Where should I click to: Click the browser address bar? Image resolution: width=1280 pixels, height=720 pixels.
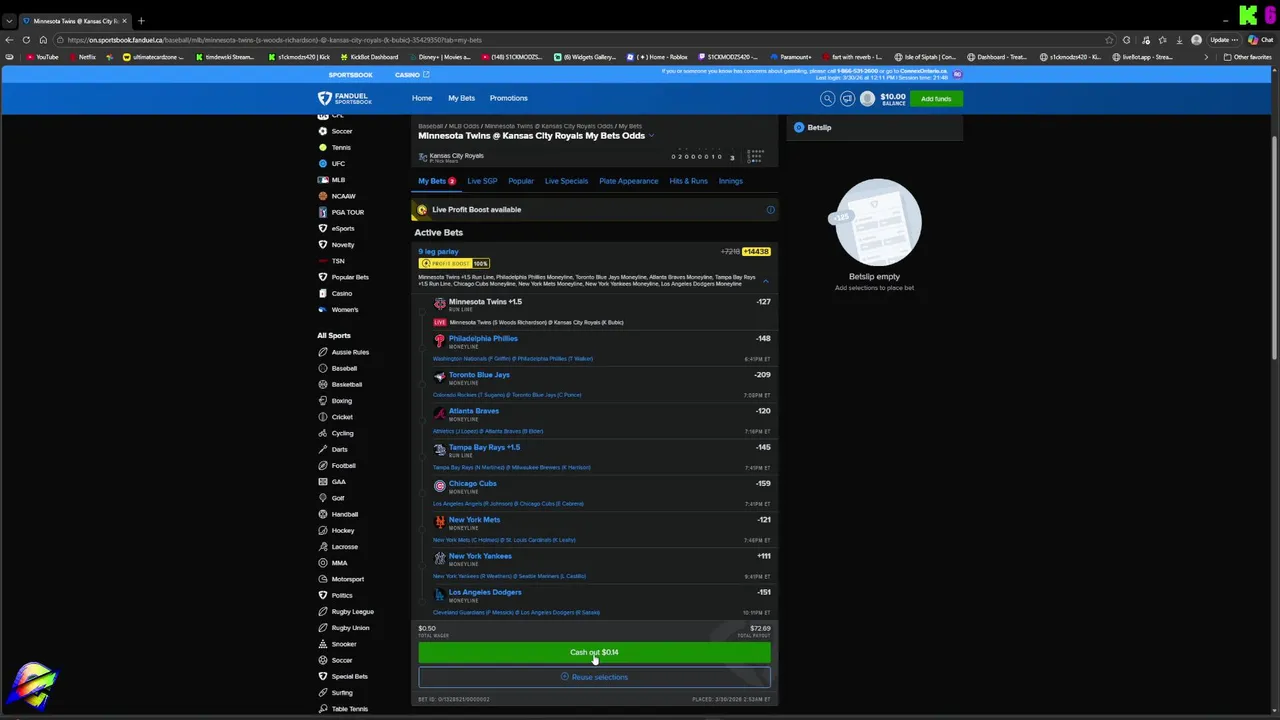click(580, 40)
